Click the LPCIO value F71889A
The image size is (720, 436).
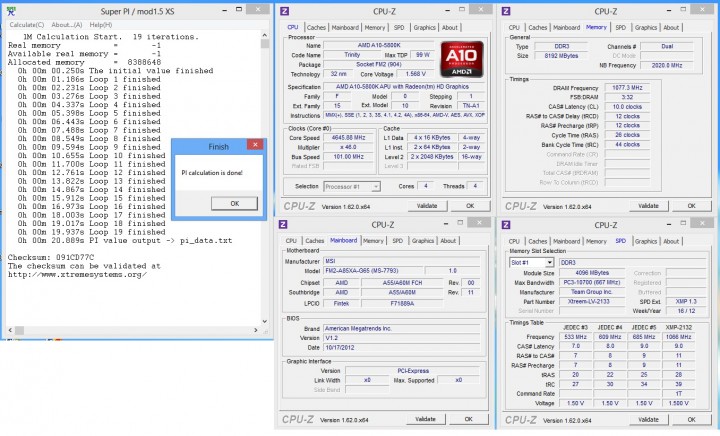402,303
